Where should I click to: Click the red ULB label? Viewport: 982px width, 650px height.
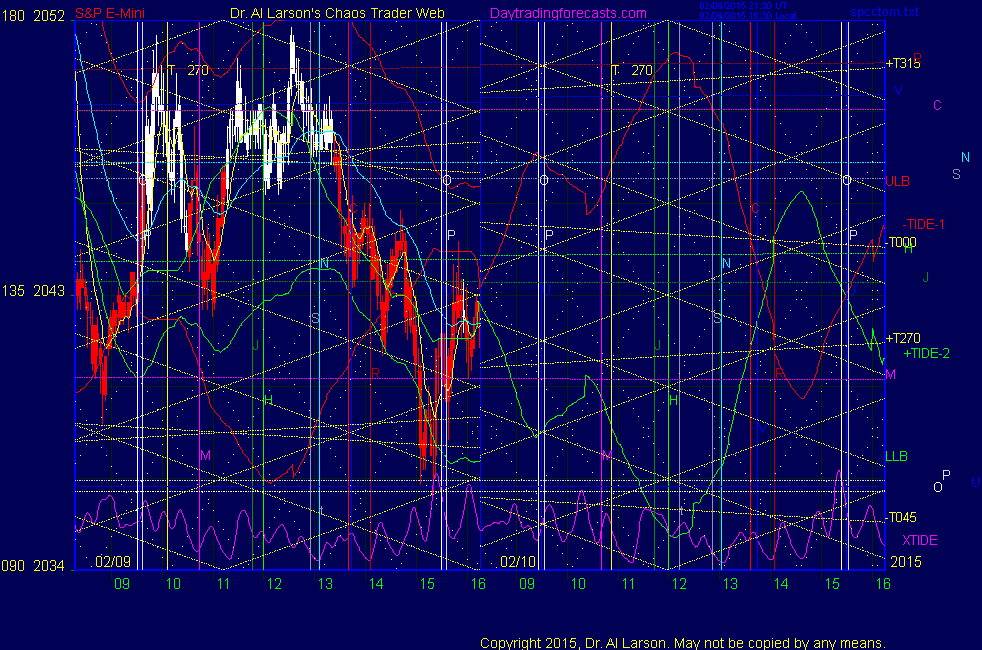pos(897,182)
